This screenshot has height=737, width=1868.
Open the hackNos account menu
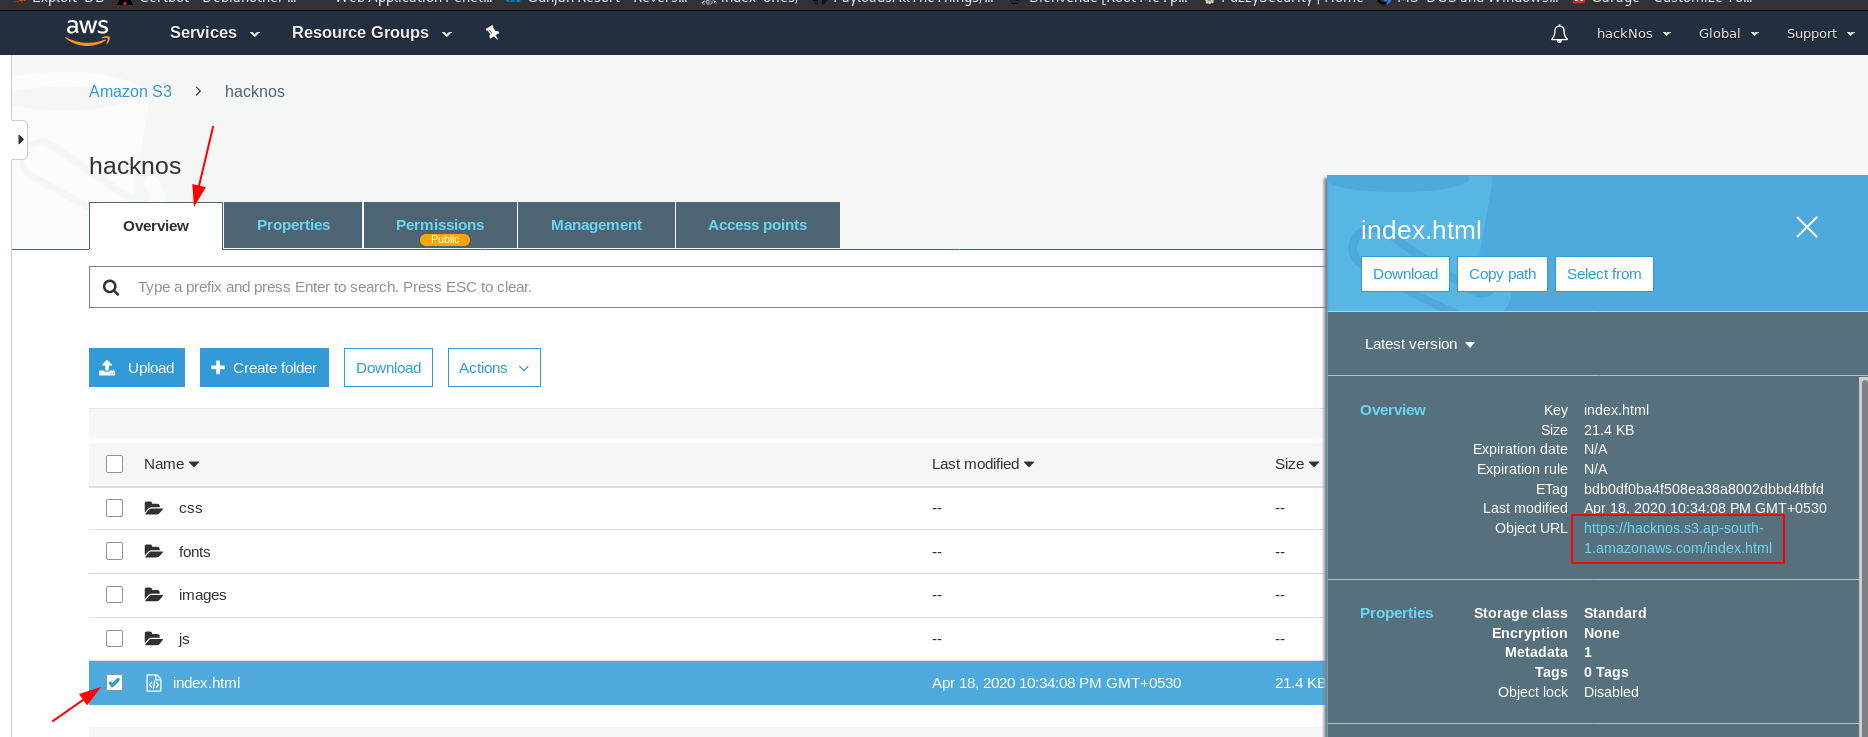(x=1634, y=33)
